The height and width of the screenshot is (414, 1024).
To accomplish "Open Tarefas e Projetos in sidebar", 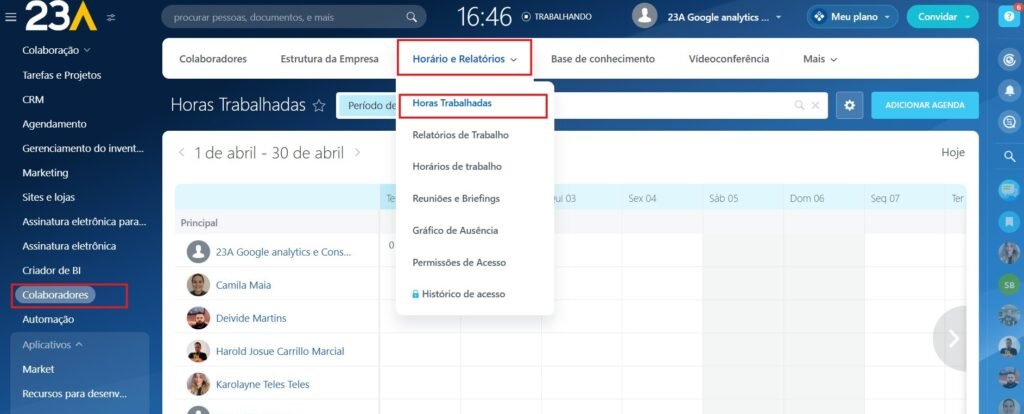I will point(62,75).
